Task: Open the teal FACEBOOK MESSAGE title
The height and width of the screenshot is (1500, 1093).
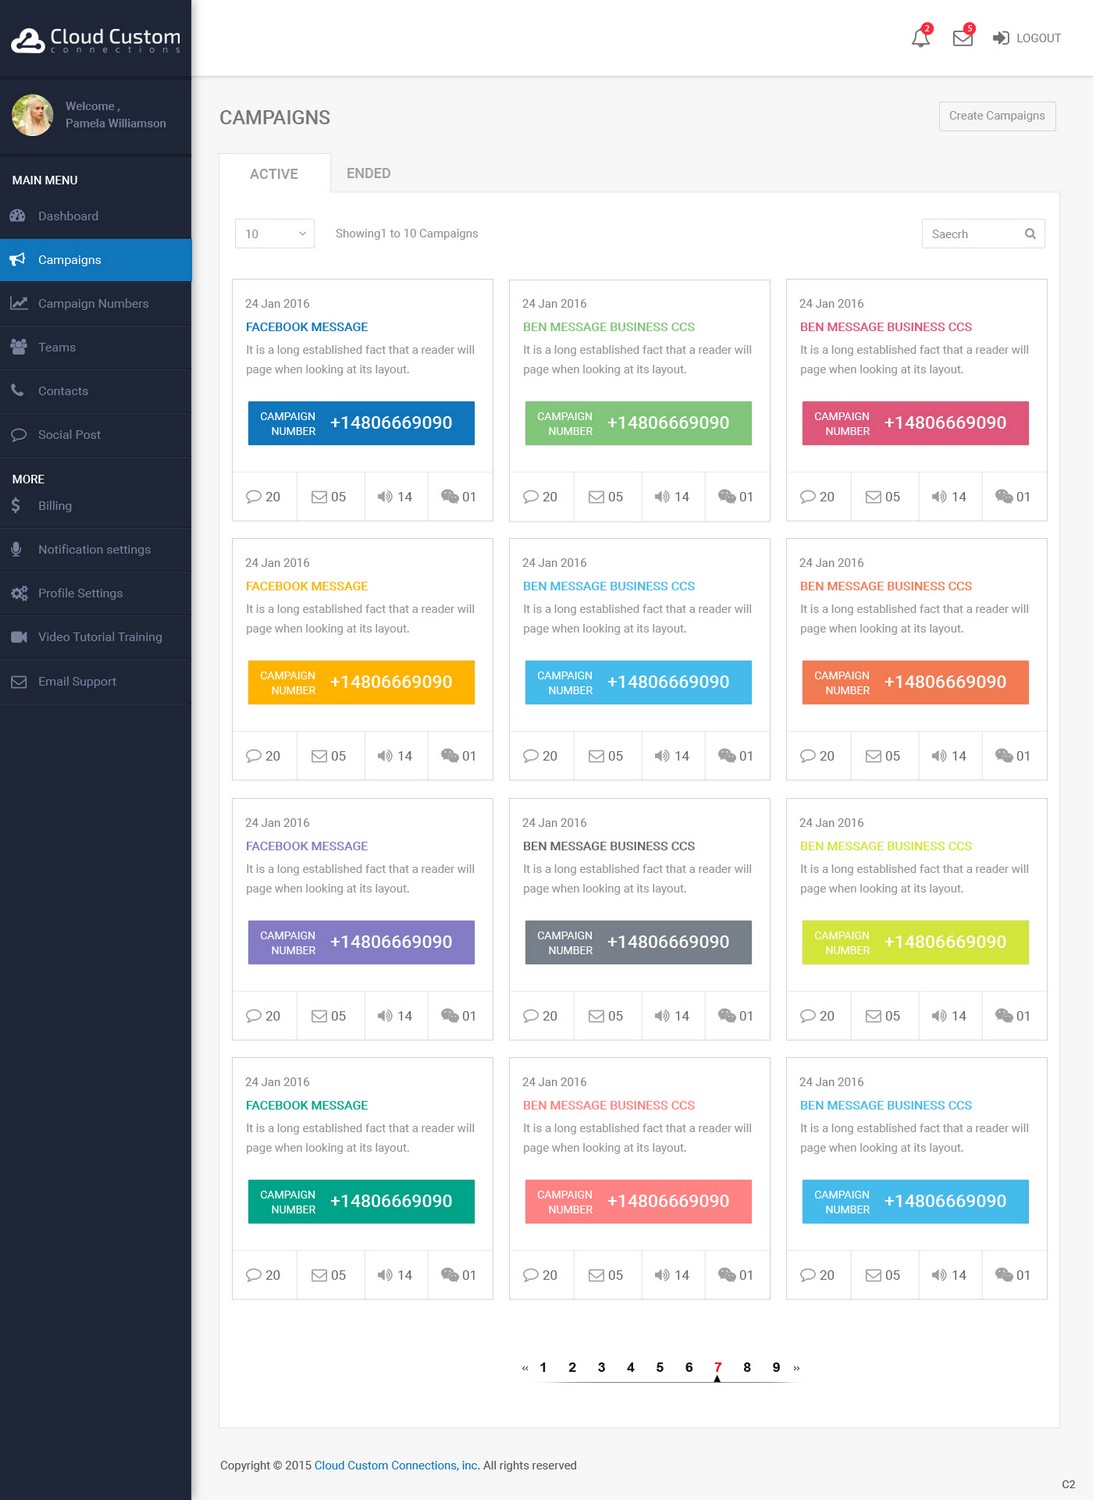Action: click(307, 1105)
